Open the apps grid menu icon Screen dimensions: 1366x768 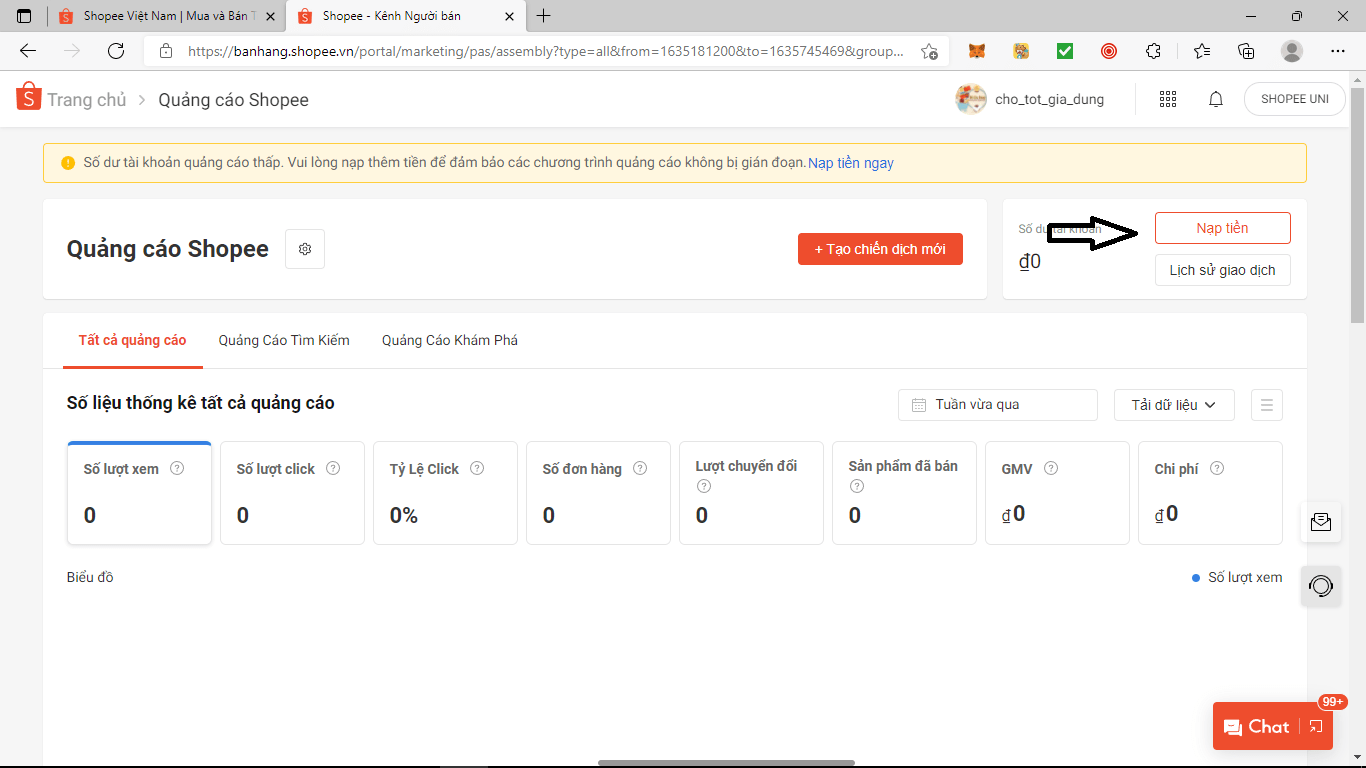pos(1167,99)
